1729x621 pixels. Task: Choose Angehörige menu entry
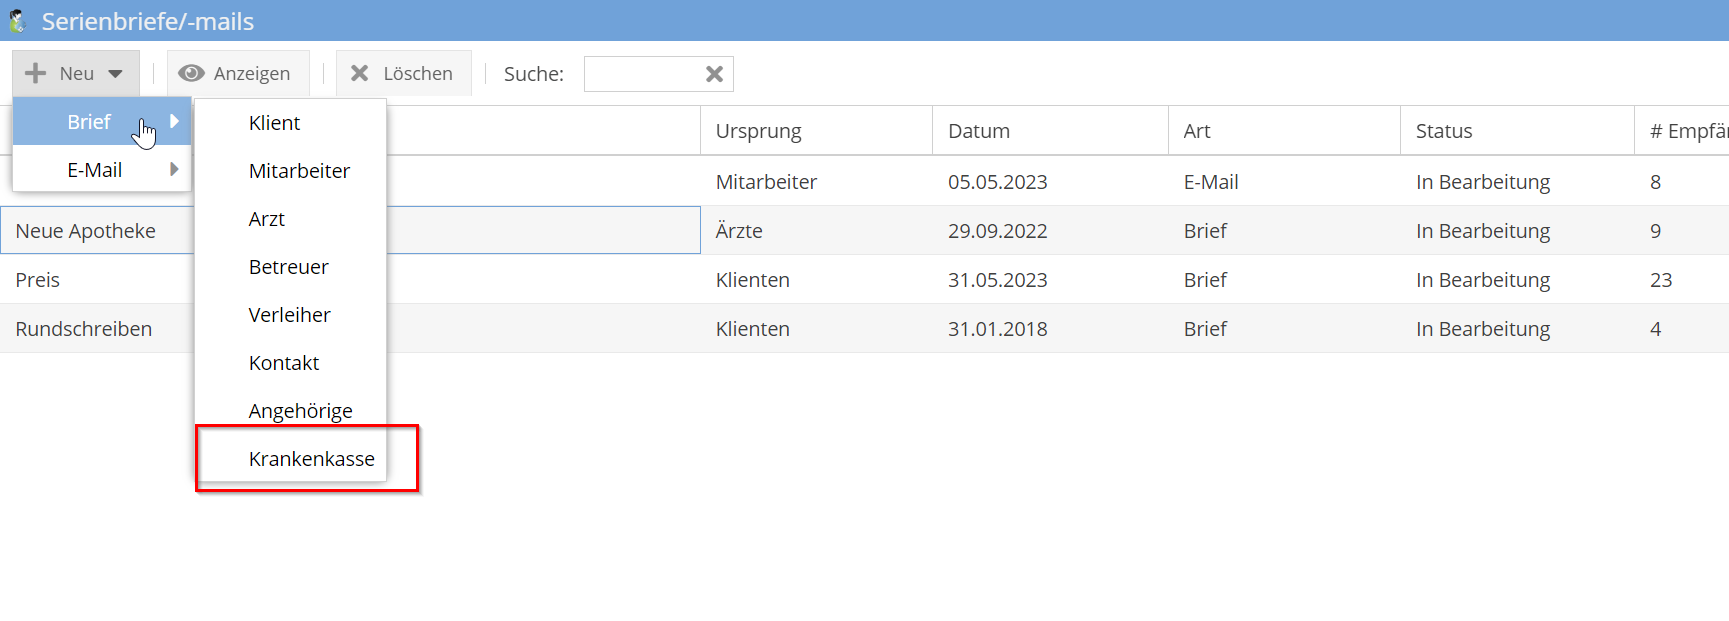(300, 411)
